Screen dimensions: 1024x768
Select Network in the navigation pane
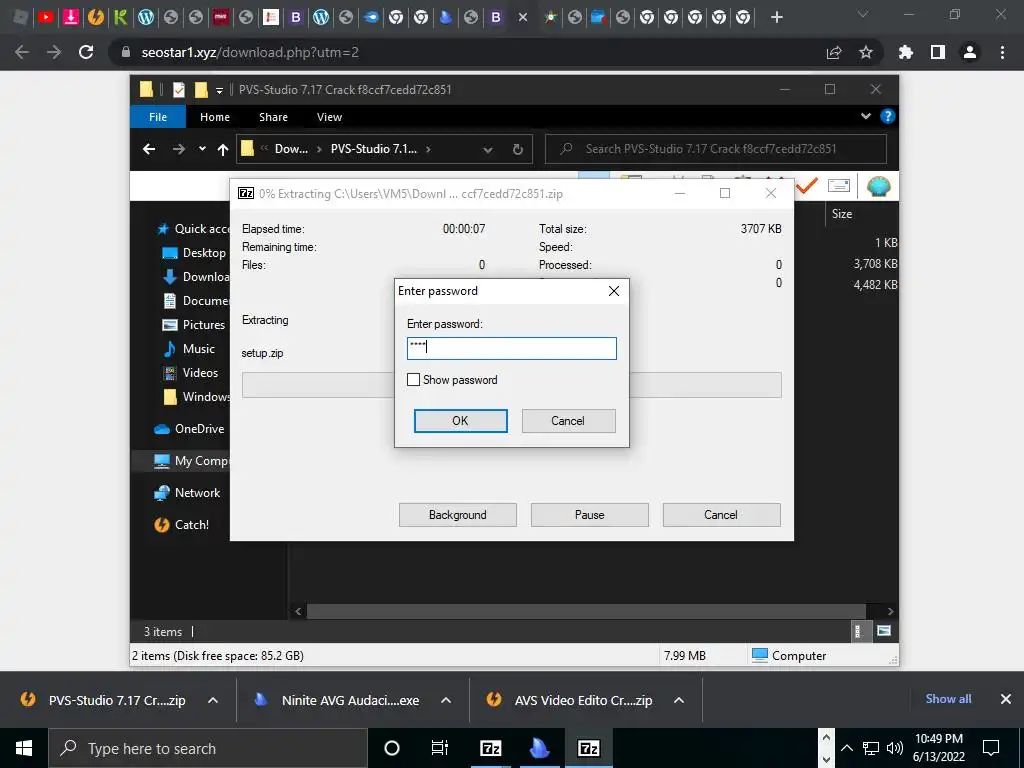coord(187,493)
